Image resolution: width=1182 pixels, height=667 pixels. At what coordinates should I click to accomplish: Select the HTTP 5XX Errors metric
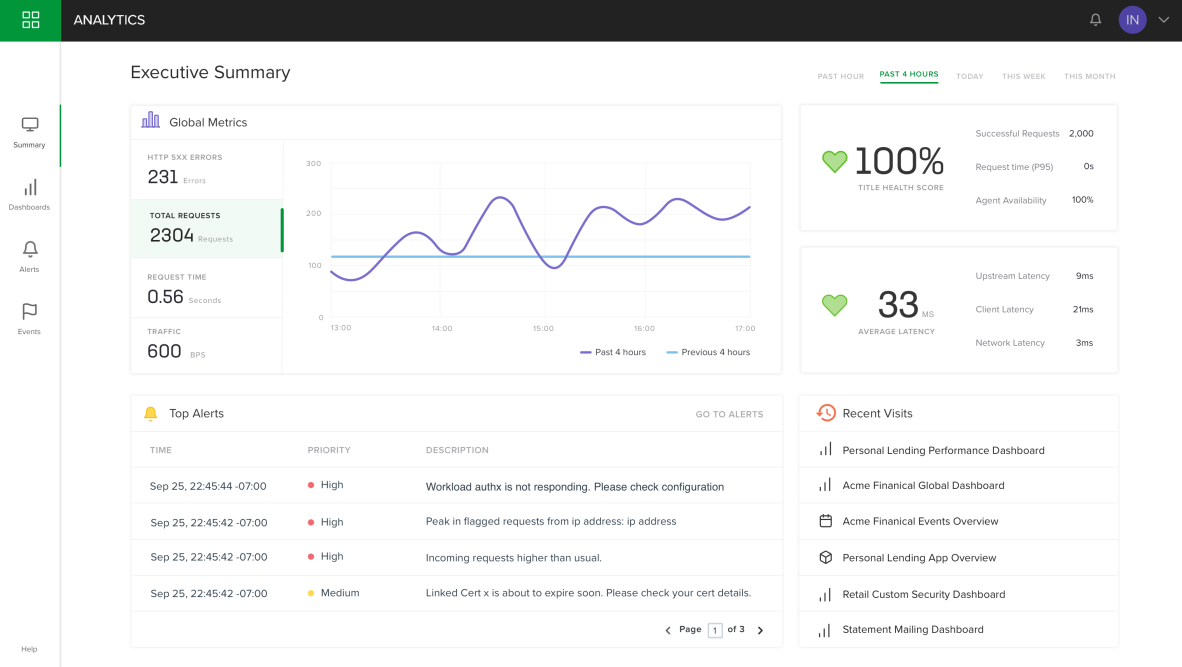click(207, 170)
